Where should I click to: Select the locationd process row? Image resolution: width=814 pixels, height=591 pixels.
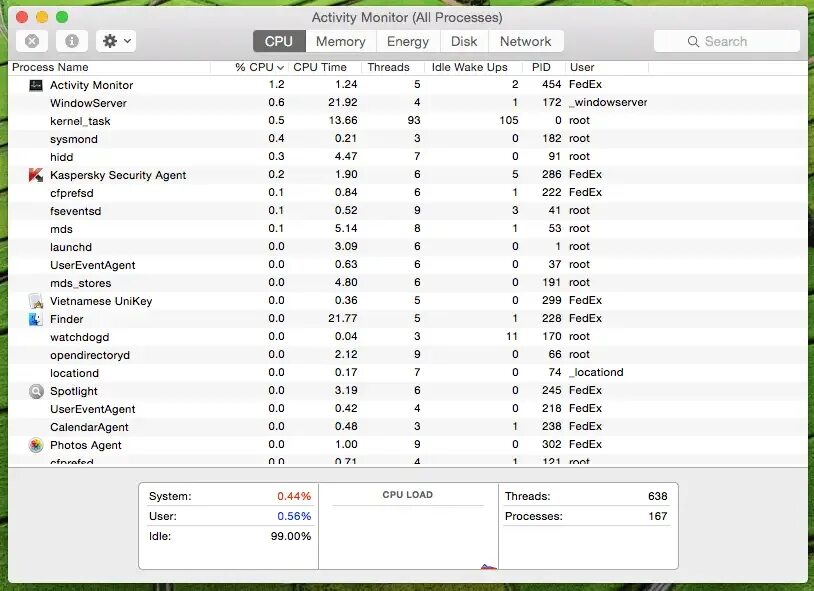click(x=408, y=373)
